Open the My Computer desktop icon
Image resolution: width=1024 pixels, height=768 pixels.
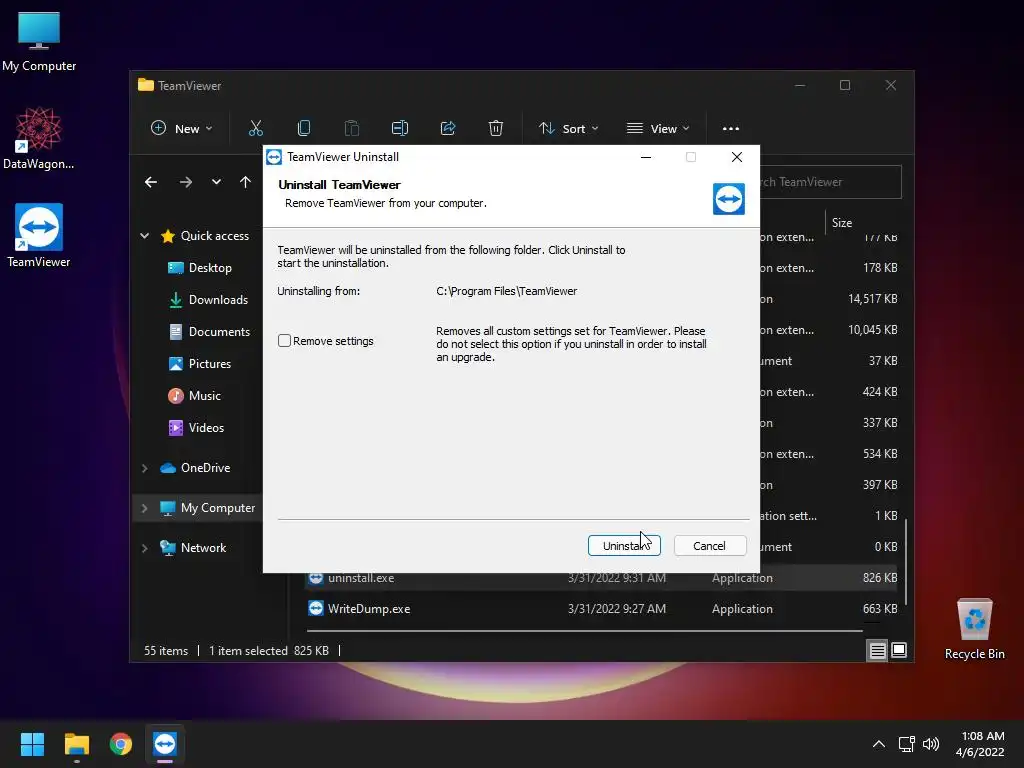click(39, 40)
